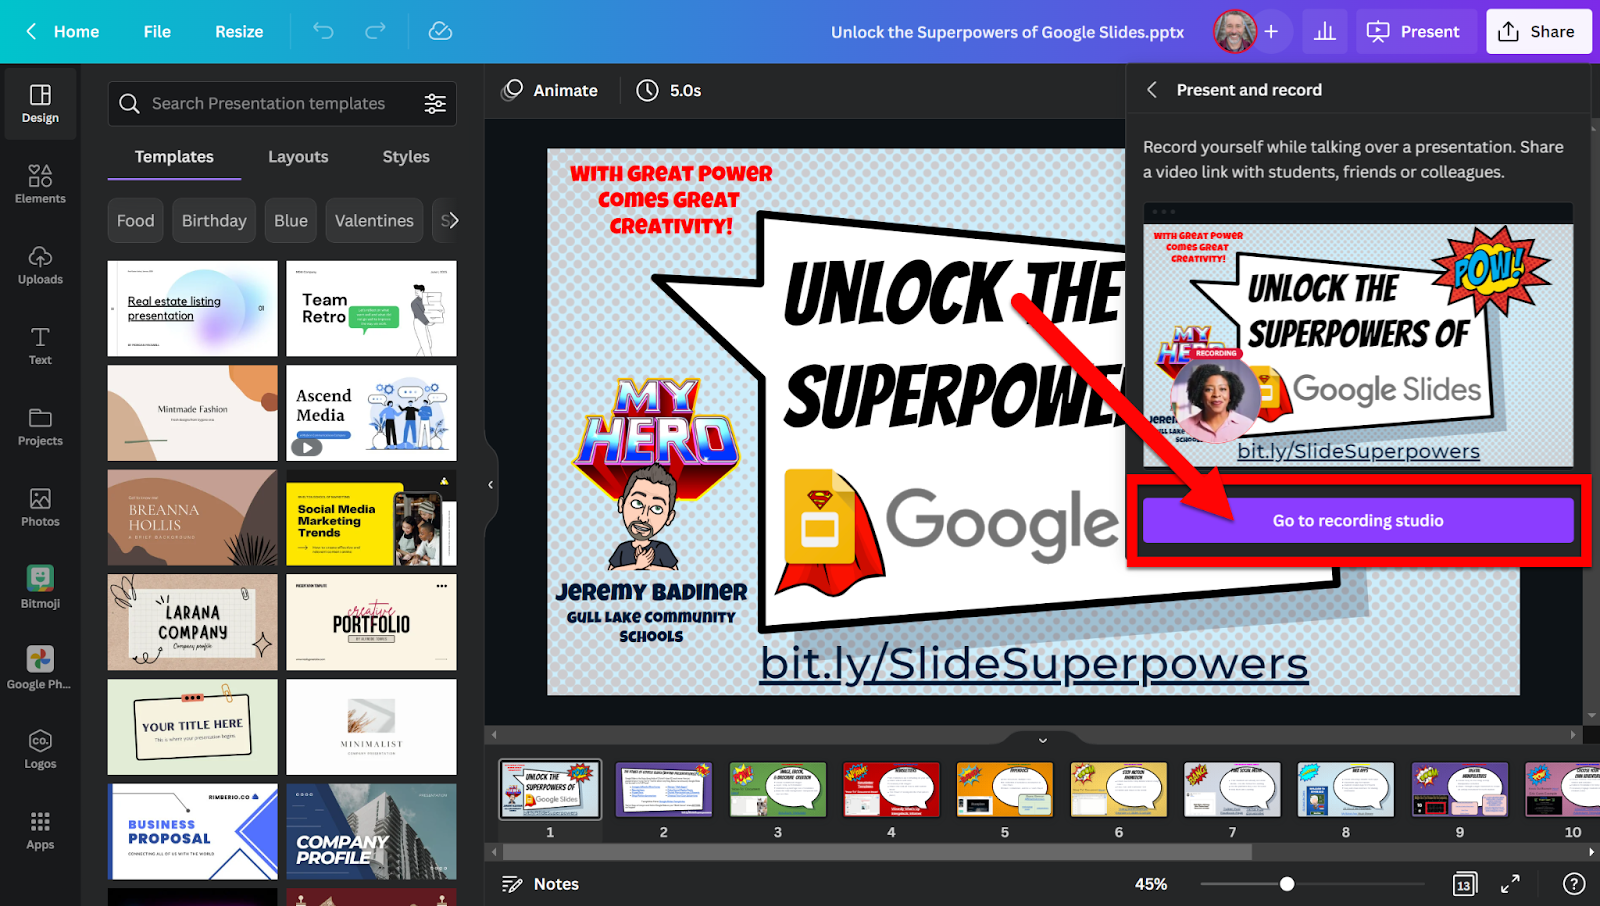Viewport: 1600px width, 906px height.
Task: Add a collaborator with the plus icon
Action: click(1271, 32)
